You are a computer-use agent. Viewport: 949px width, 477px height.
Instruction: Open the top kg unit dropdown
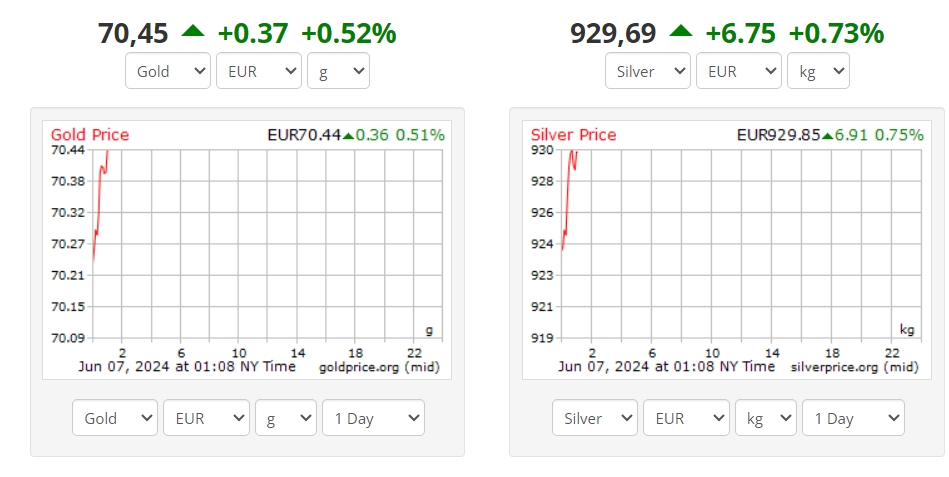(x=818, y=71)
